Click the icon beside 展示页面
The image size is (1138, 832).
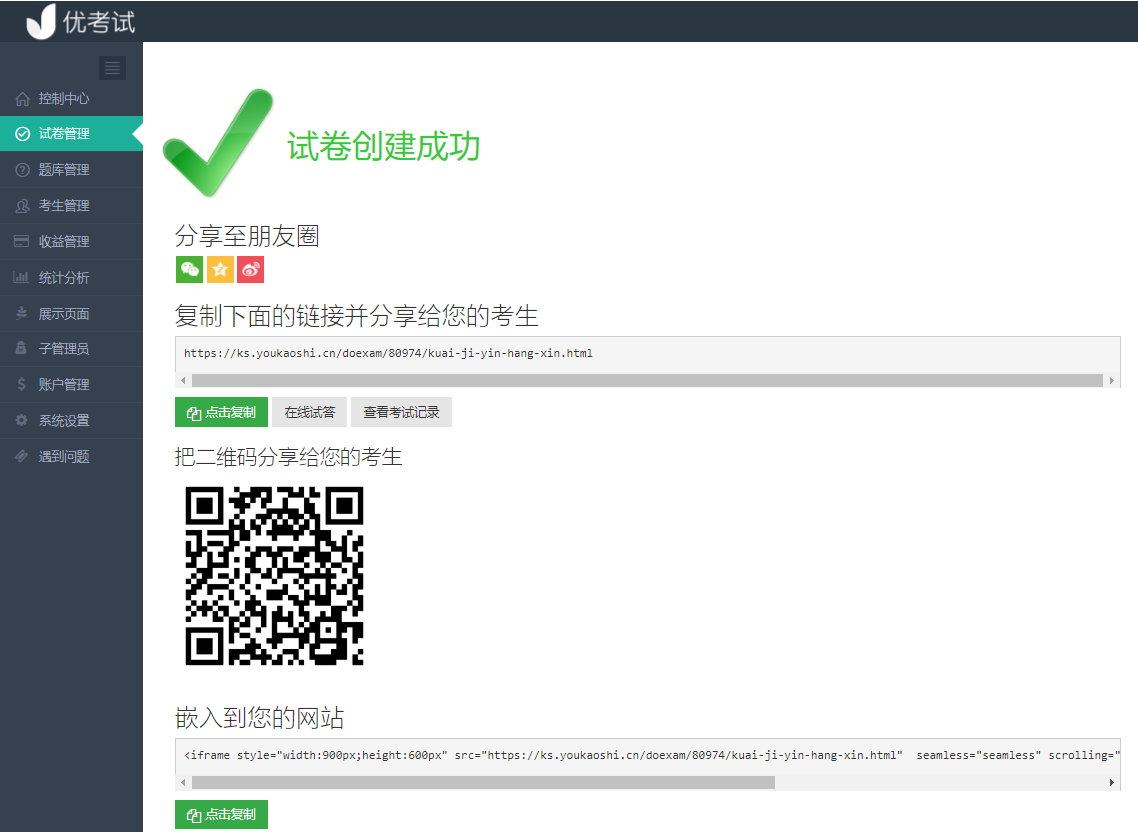pyautogui.click(x=22, y=313)
